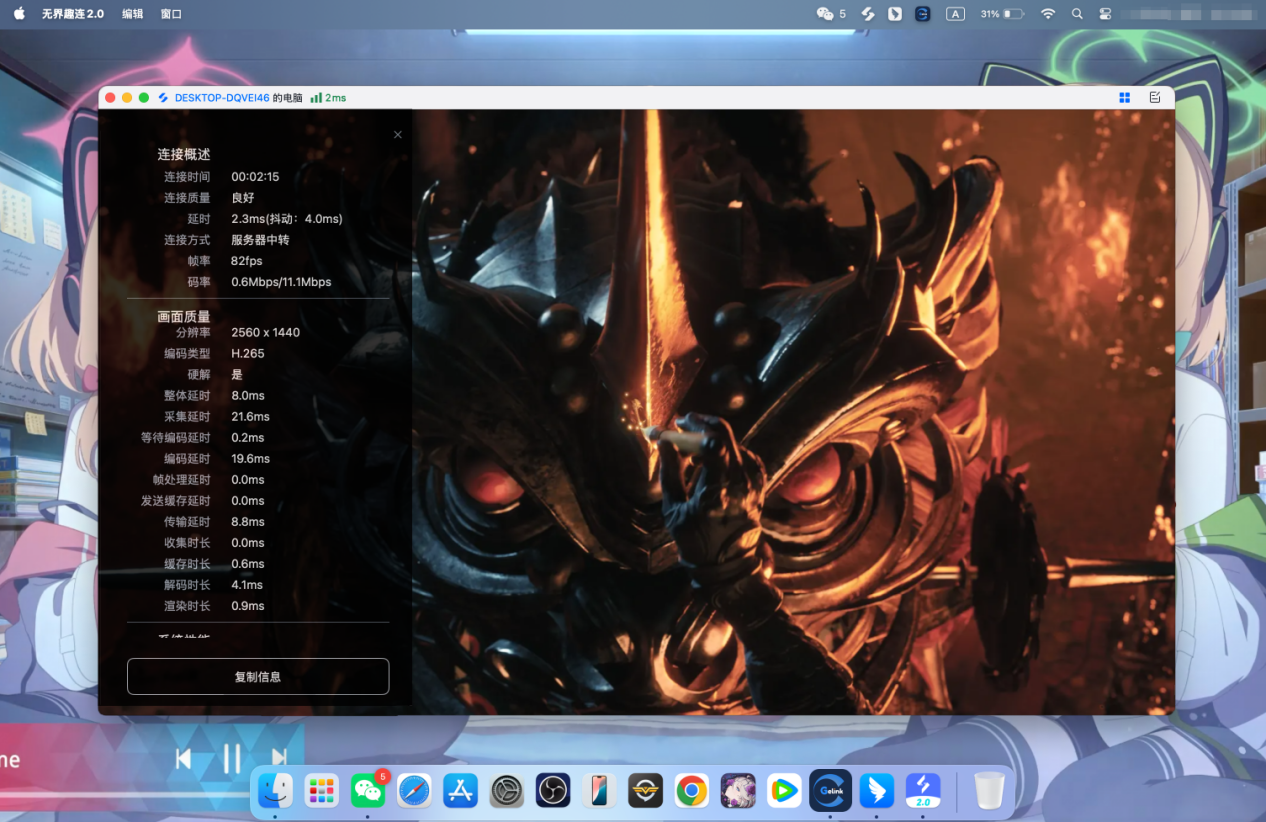
Task: Click the latency value 2.3ms(抖动：4.0ms)
Action: point(287,218)
